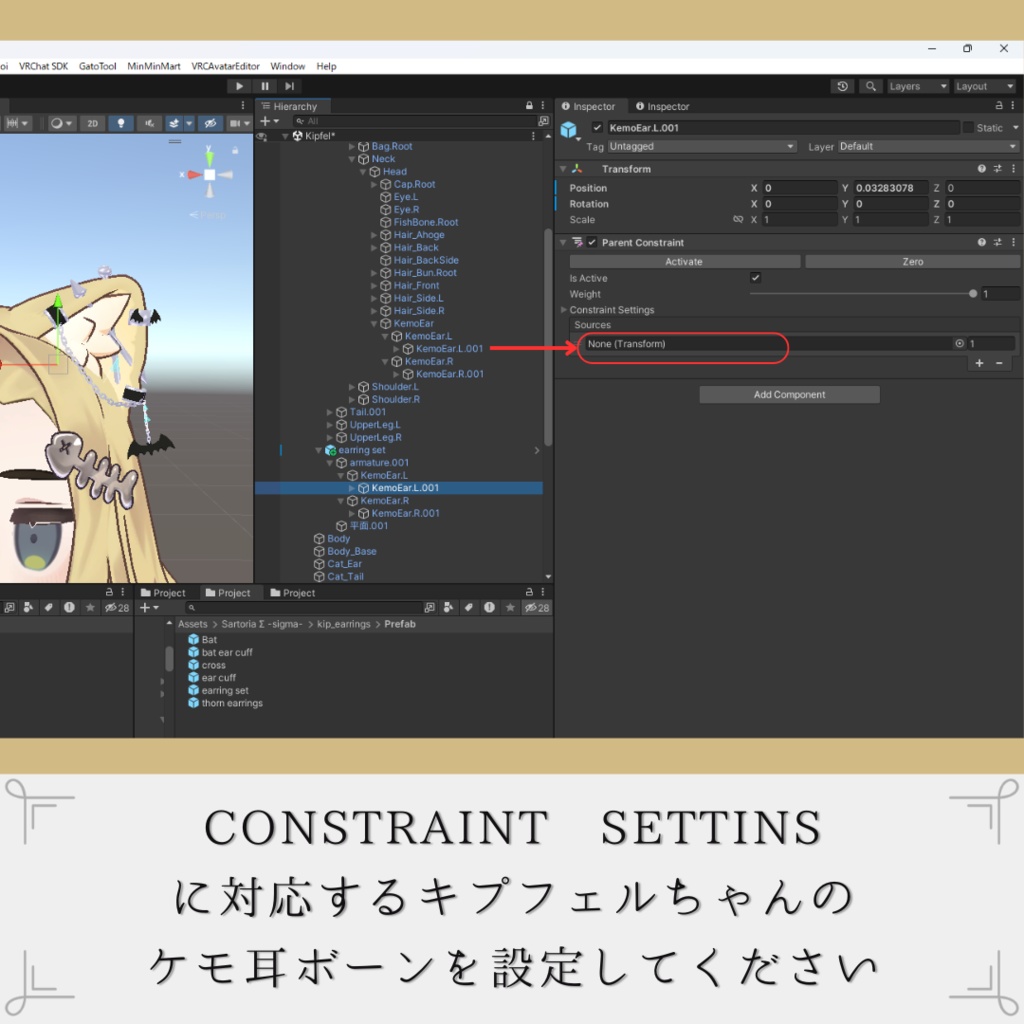This screenshot has width=1024, height=1024.
Task: Toggle the Is Active checkbox
Action: click(756, 278)
